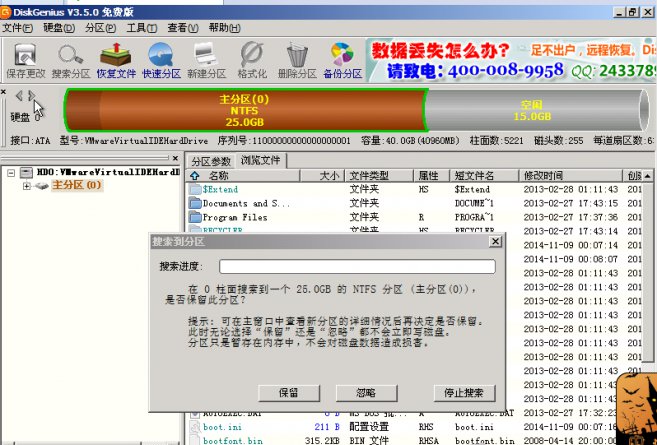Open the 分区(P) menu
657x445 pixels.
coord(101,28)
